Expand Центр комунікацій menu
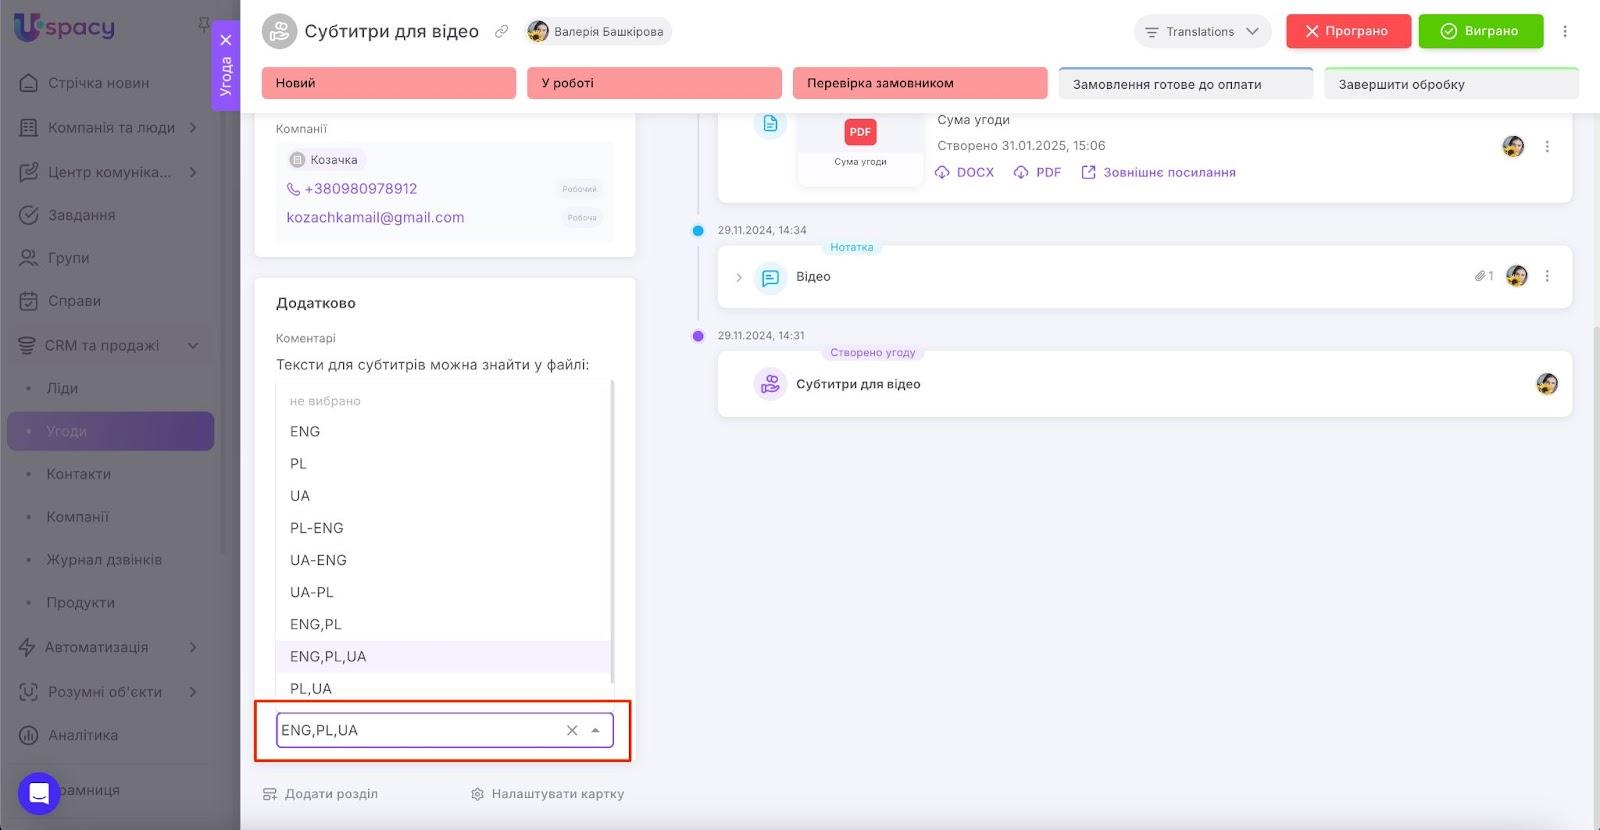This screenshot has width=1600, height=830. 110,172
